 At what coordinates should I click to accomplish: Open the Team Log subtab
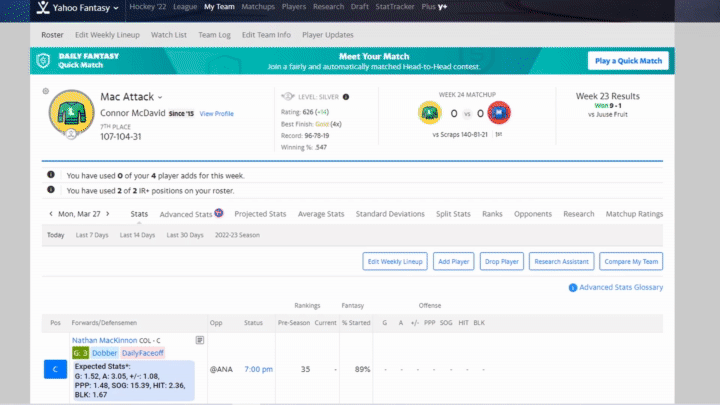point(214,35)
